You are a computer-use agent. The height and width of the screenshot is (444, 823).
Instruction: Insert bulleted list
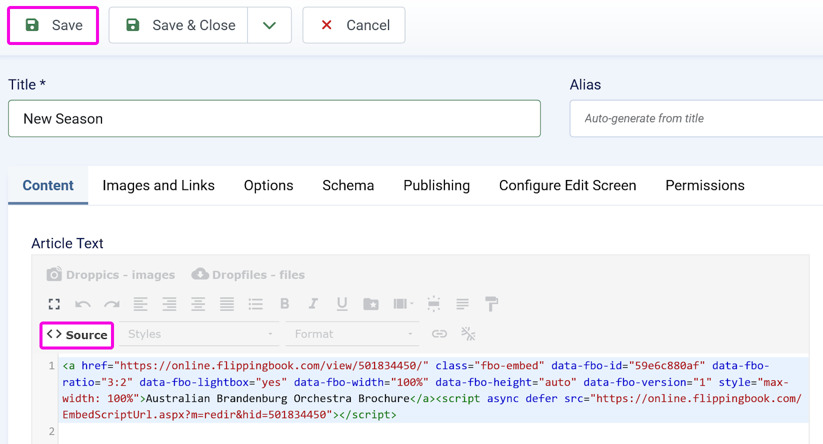coord(256,304)
